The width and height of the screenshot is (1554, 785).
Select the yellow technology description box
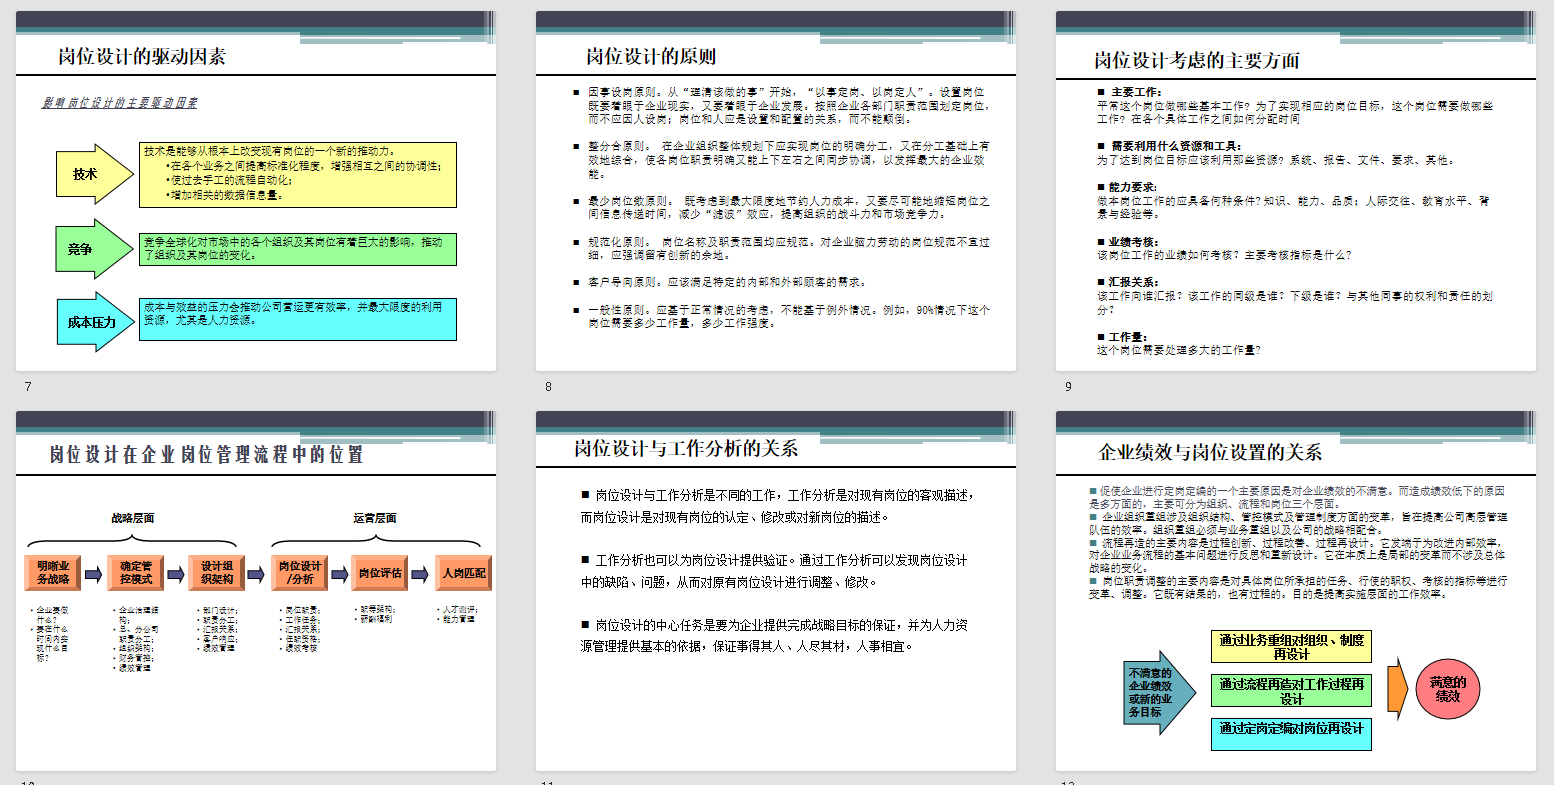click(x=298, y=175)
